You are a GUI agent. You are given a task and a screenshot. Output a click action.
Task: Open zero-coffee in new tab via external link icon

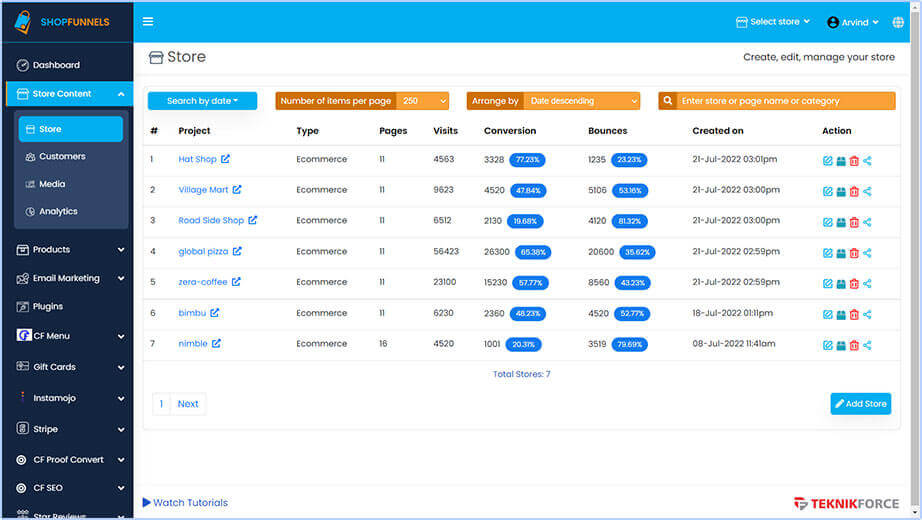pos(237,282)
